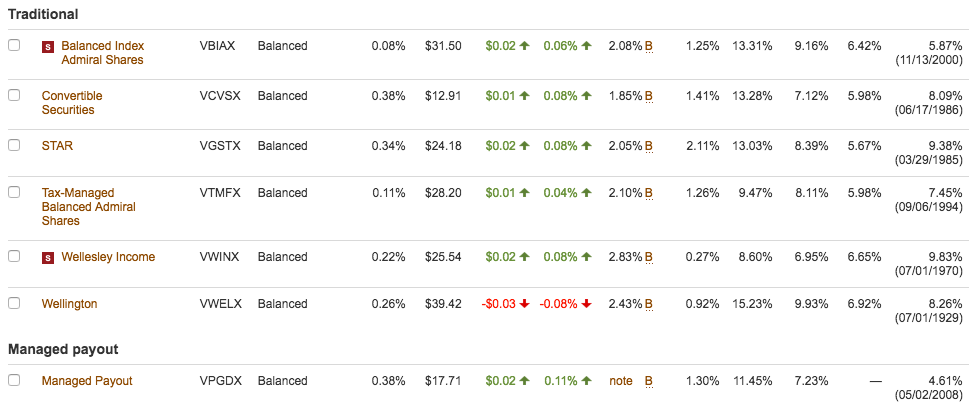Screen dimensions: 971x412
Task: Click the Managed Payout yield note link
Action: click(x=621, y=381)
